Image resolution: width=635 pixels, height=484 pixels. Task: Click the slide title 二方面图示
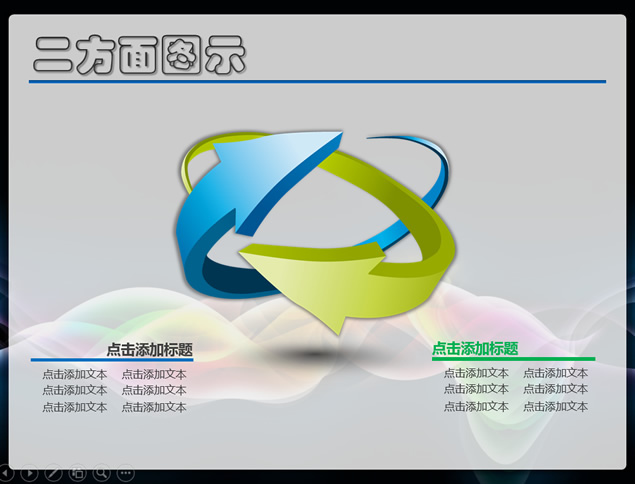(139, 55)
